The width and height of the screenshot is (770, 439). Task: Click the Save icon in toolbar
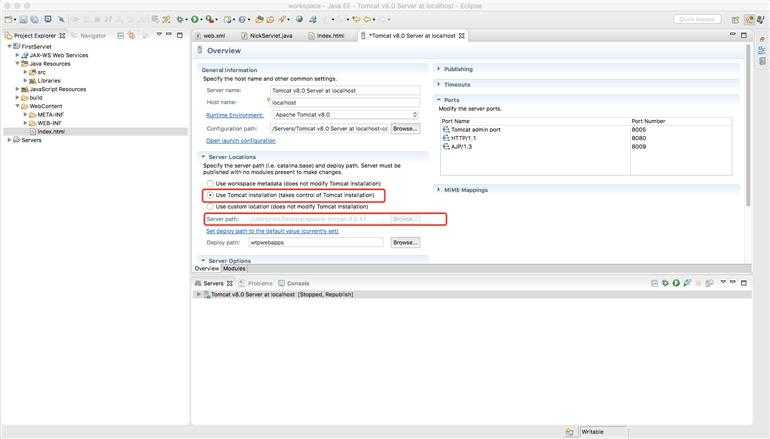click(23, 20)
